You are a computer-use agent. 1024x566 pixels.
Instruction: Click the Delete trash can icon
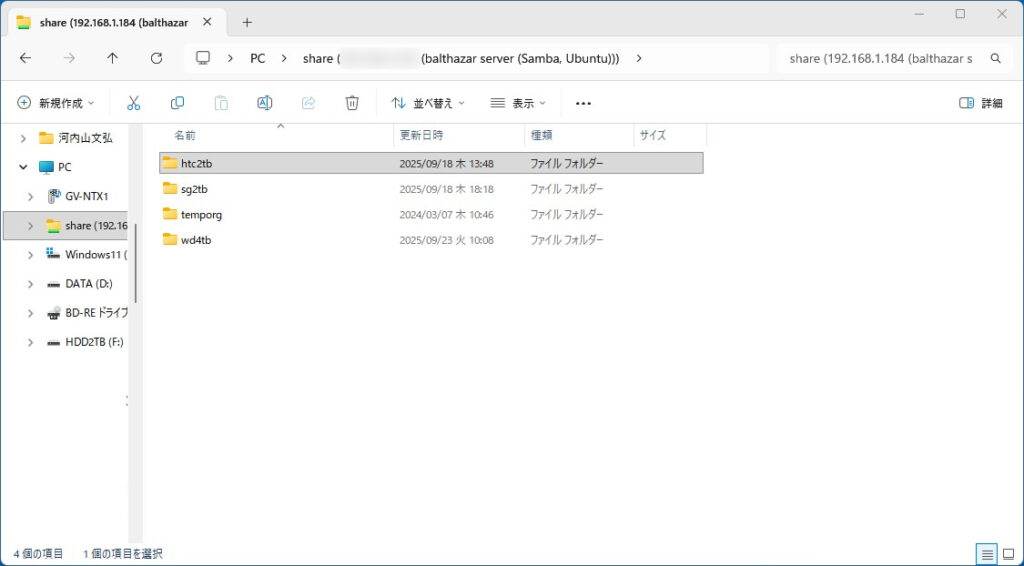[x=352, y=103]
